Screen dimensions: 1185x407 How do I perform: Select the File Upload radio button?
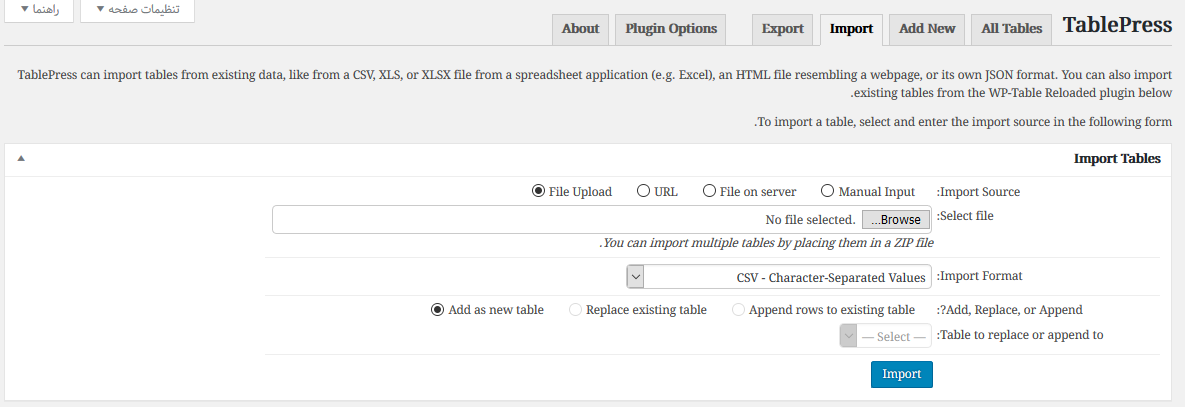[x=539, y=192]
